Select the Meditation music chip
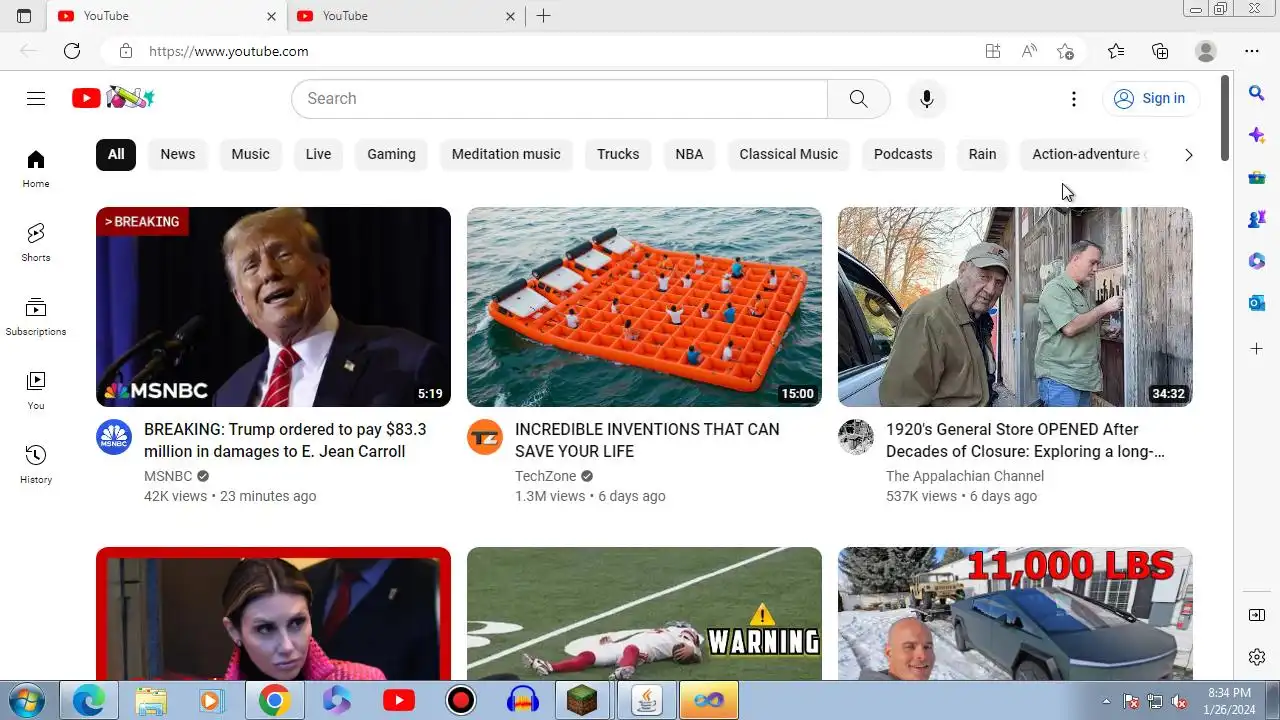This screenshot has height=720, width=1280. tap(506, 154)
